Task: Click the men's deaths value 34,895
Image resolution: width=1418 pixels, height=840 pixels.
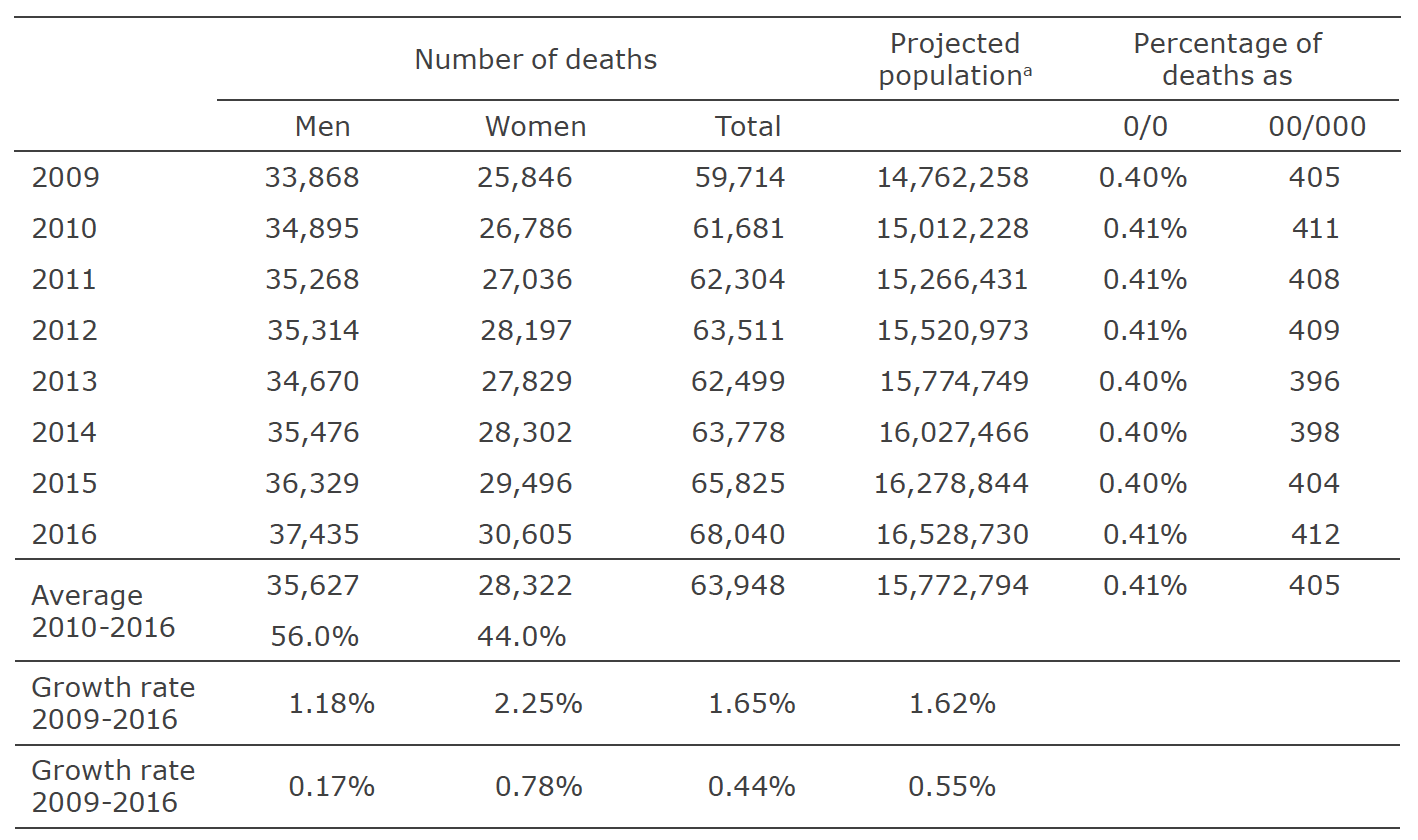Action: pos(313,229)
